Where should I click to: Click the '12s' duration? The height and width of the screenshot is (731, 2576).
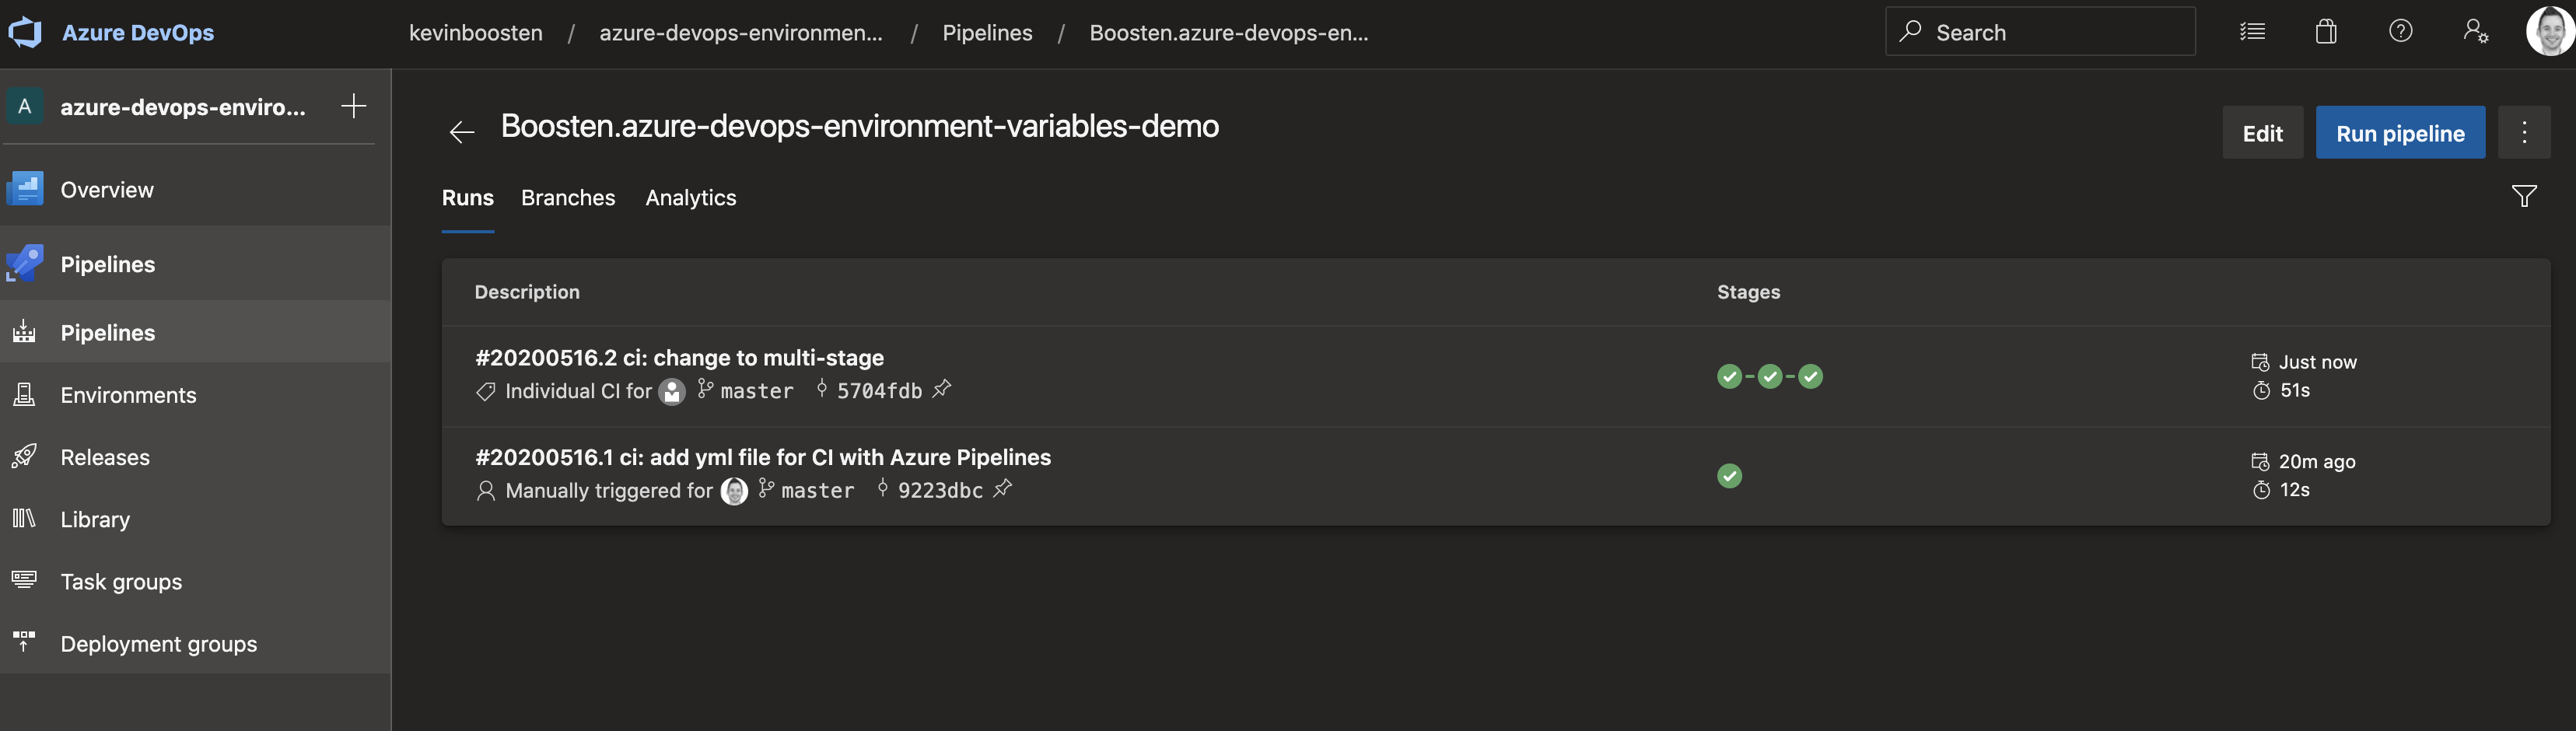coord(2294,489)
